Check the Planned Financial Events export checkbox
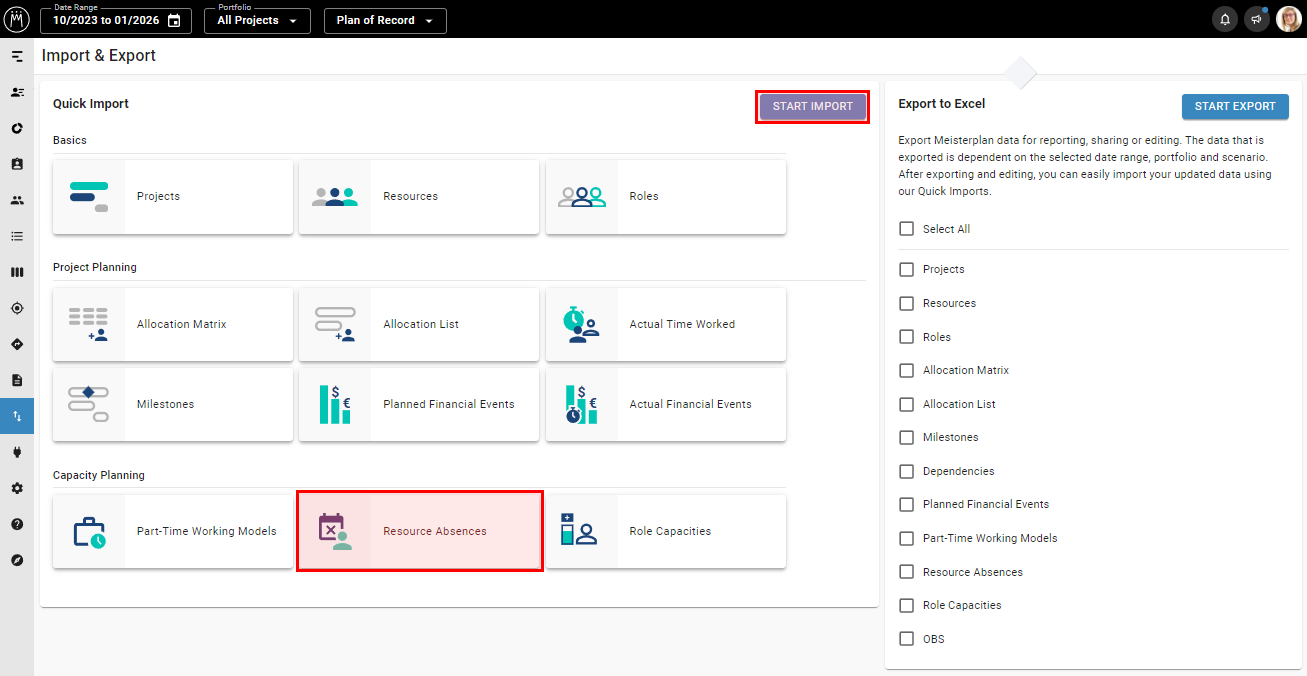The width and height of the screenshot is (1307, 676). pos(907,504)
